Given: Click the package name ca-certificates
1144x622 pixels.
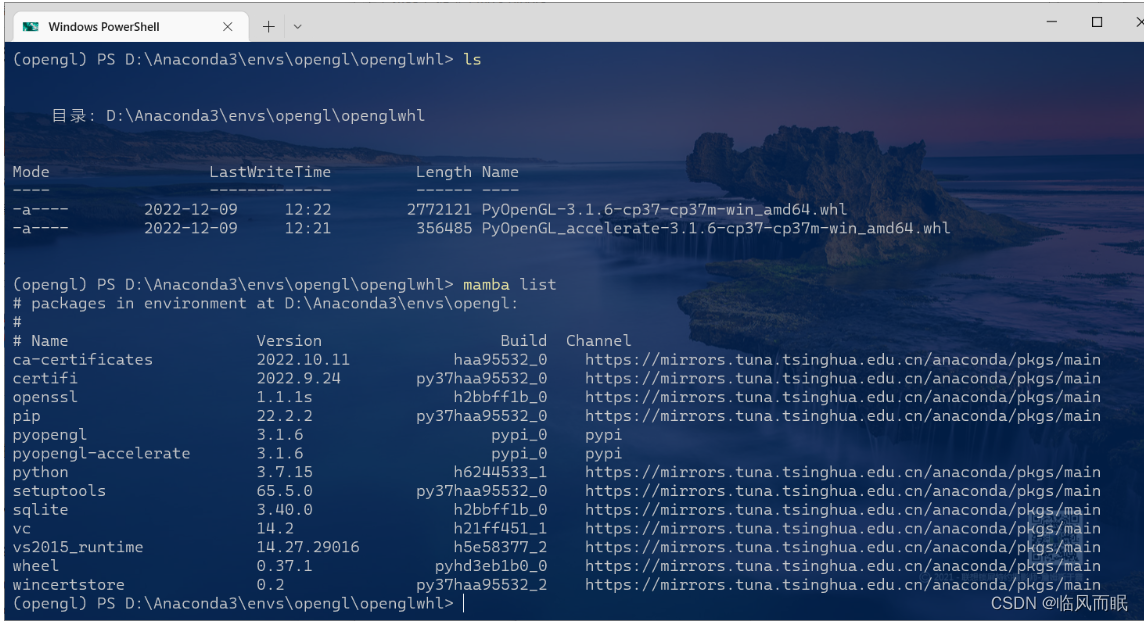Looking at the screenshot, I should coord(82,359).
